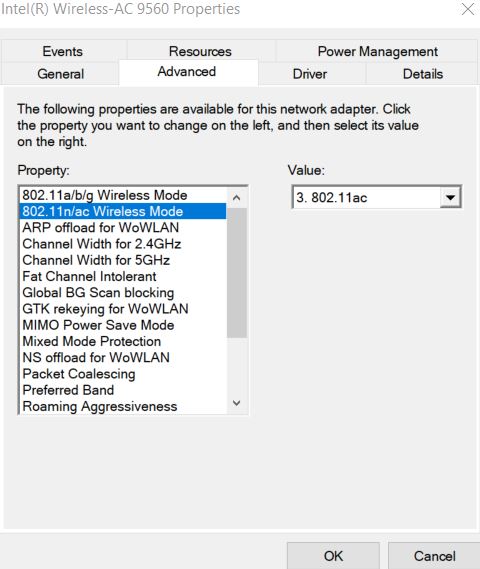Close the Wireless-AC 9560 Properties dialog
This screenshot has width=480, height=569.
point(468,9)
